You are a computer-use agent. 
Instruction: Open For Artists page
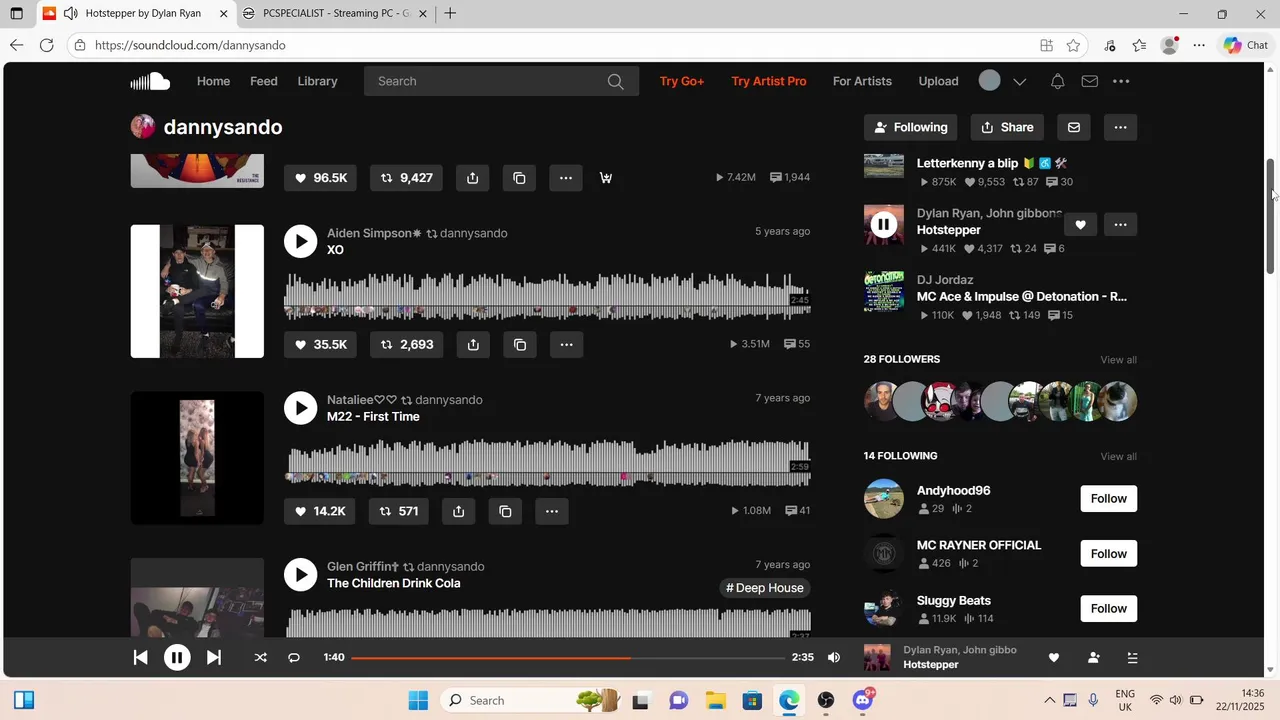(862, 81)
